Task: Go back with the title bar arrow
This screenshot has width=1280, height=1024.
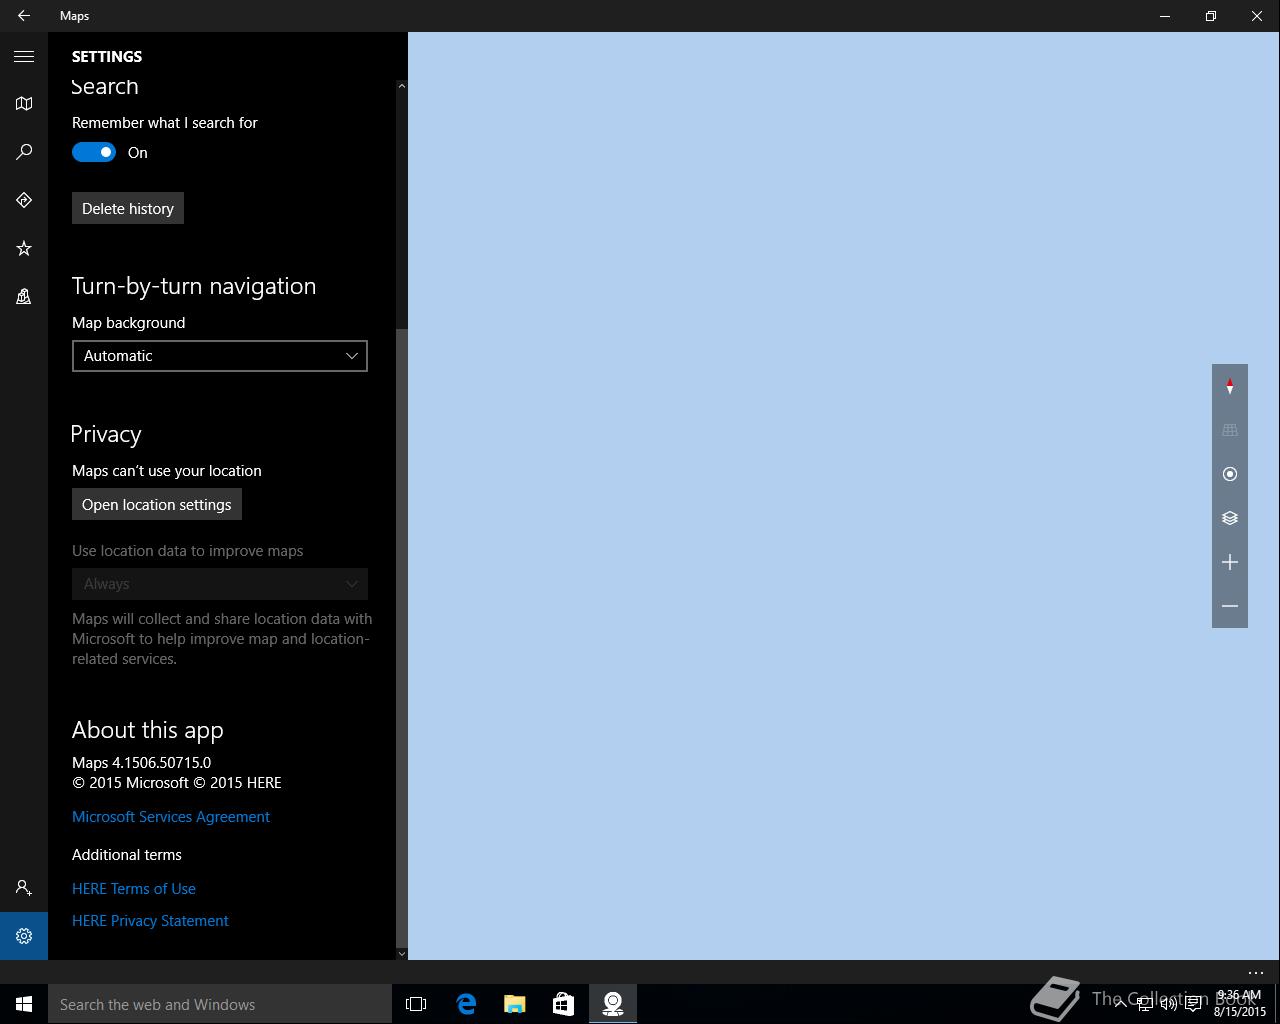Action: pyautogui.click(x=24, y=16)
